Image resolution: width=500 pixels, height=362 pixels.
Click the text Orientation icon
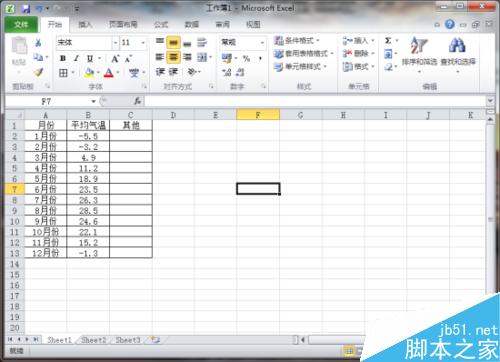(192, 72)
